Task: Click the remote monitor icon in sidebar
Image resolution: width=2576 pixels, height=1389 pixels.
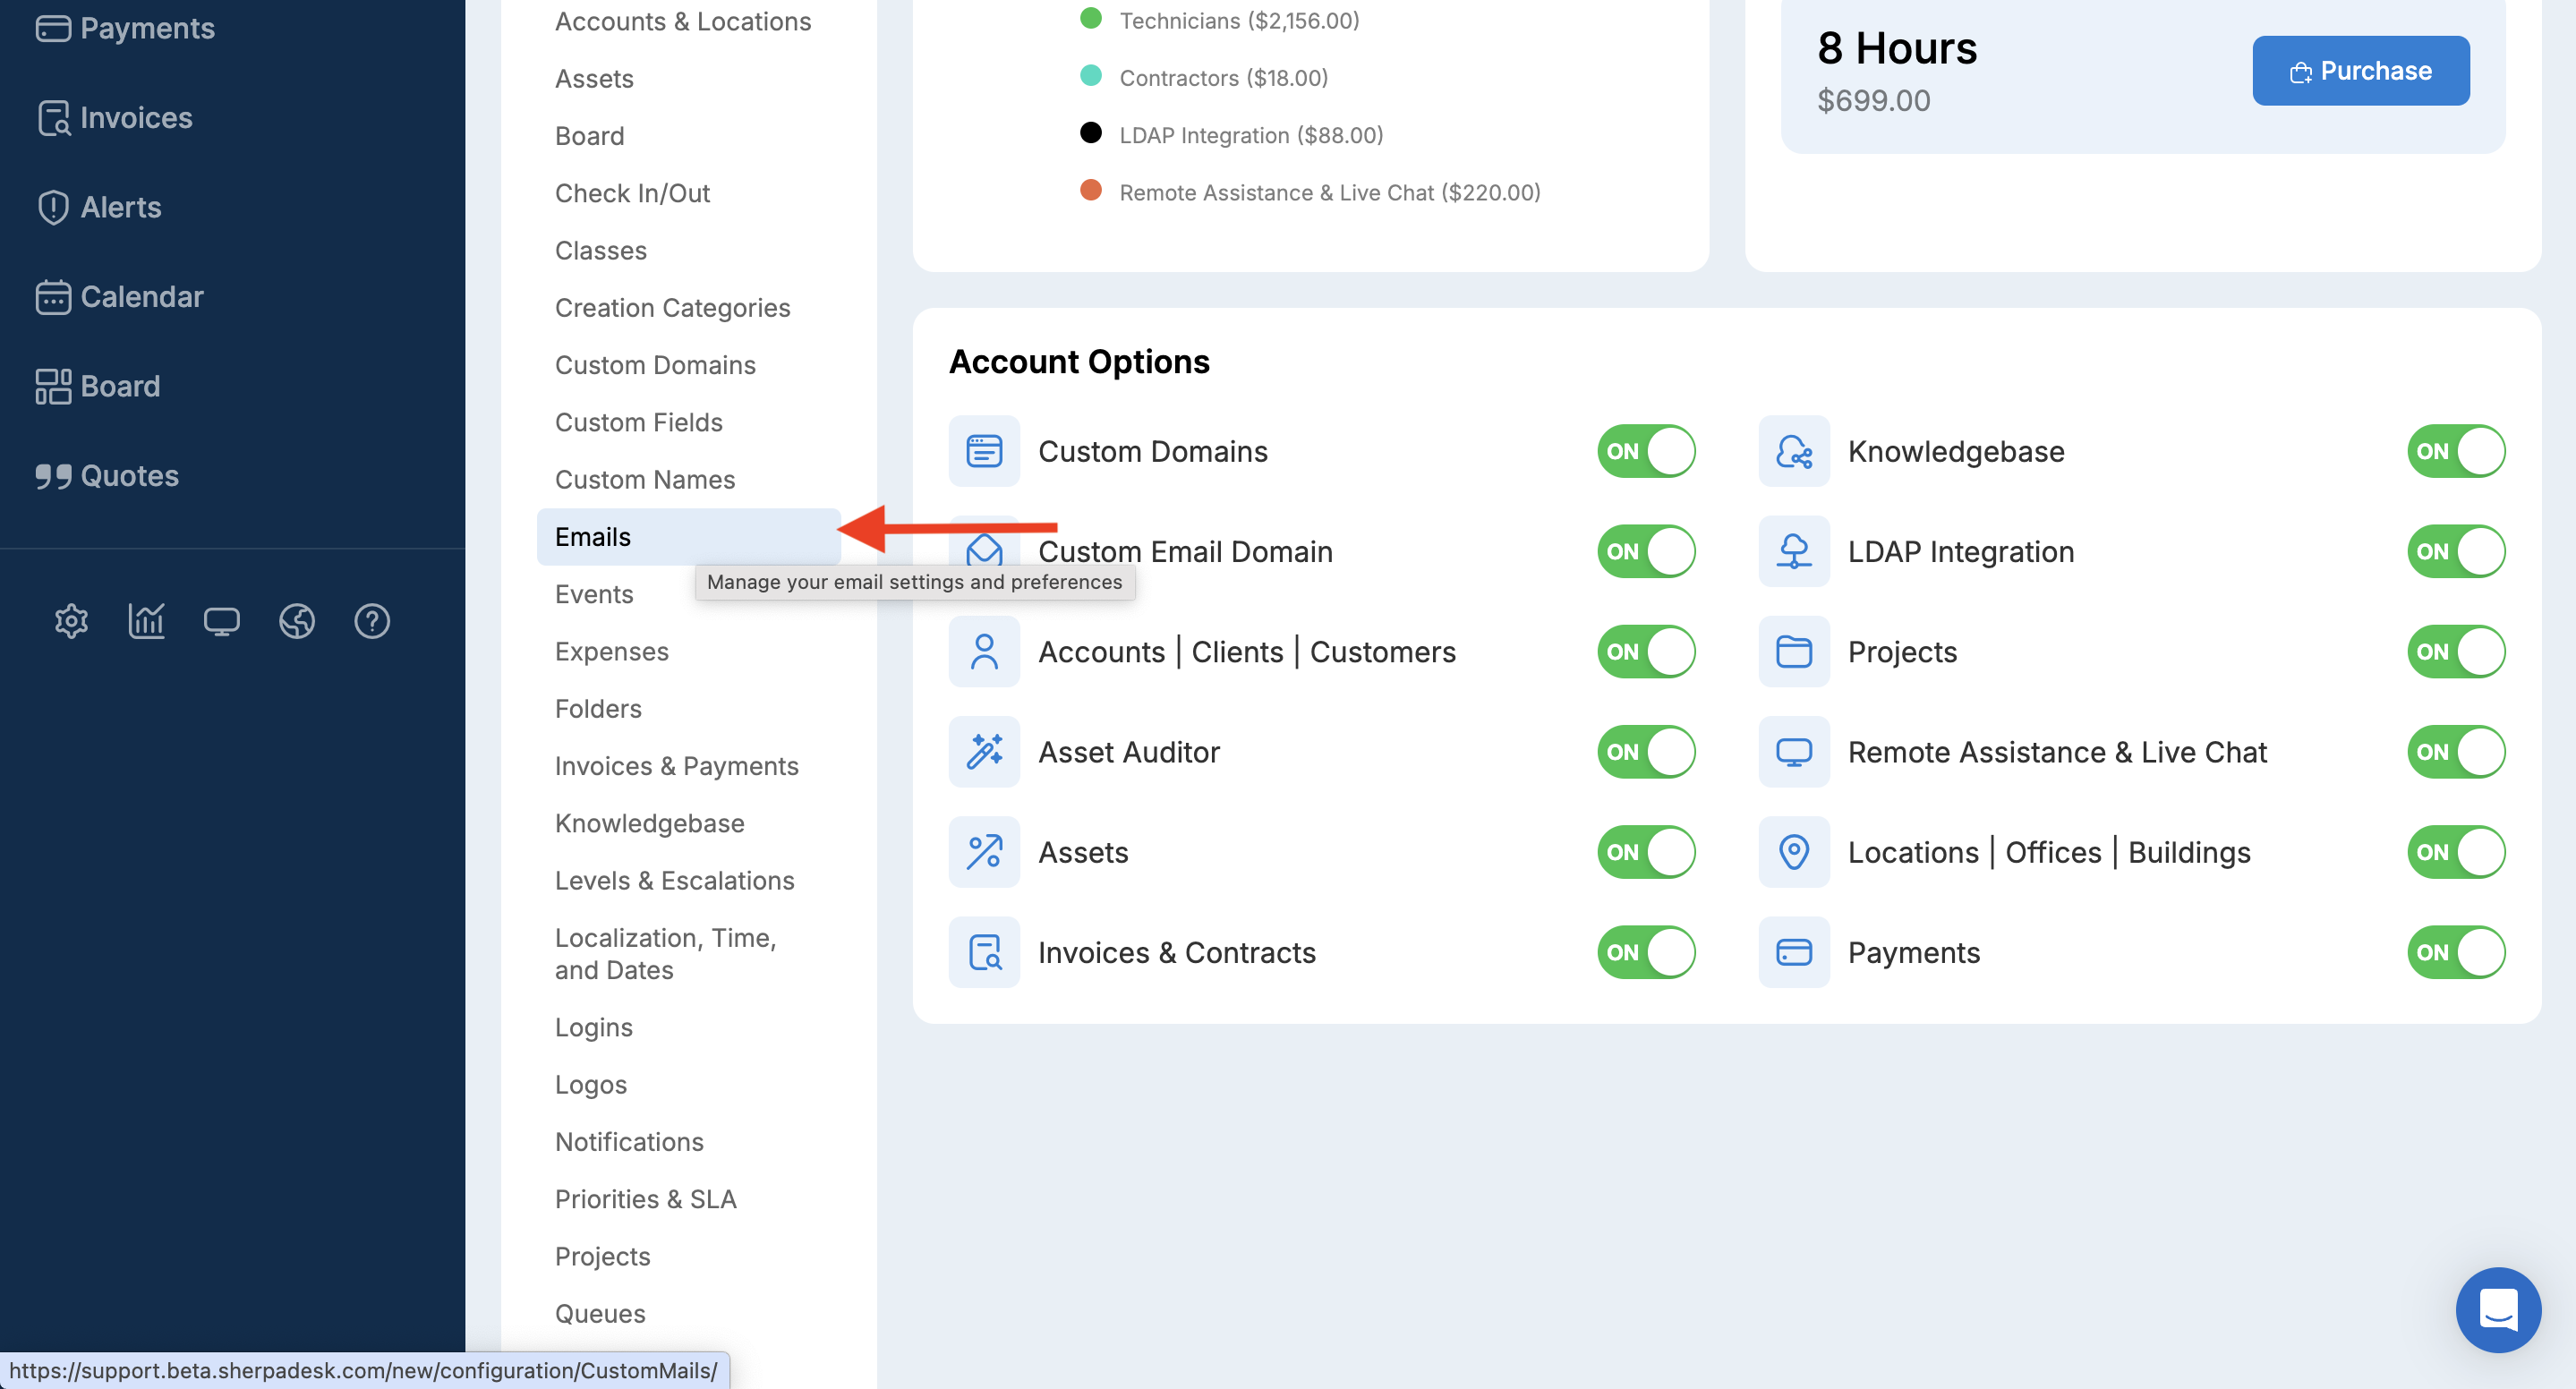Action: (221, 621)
